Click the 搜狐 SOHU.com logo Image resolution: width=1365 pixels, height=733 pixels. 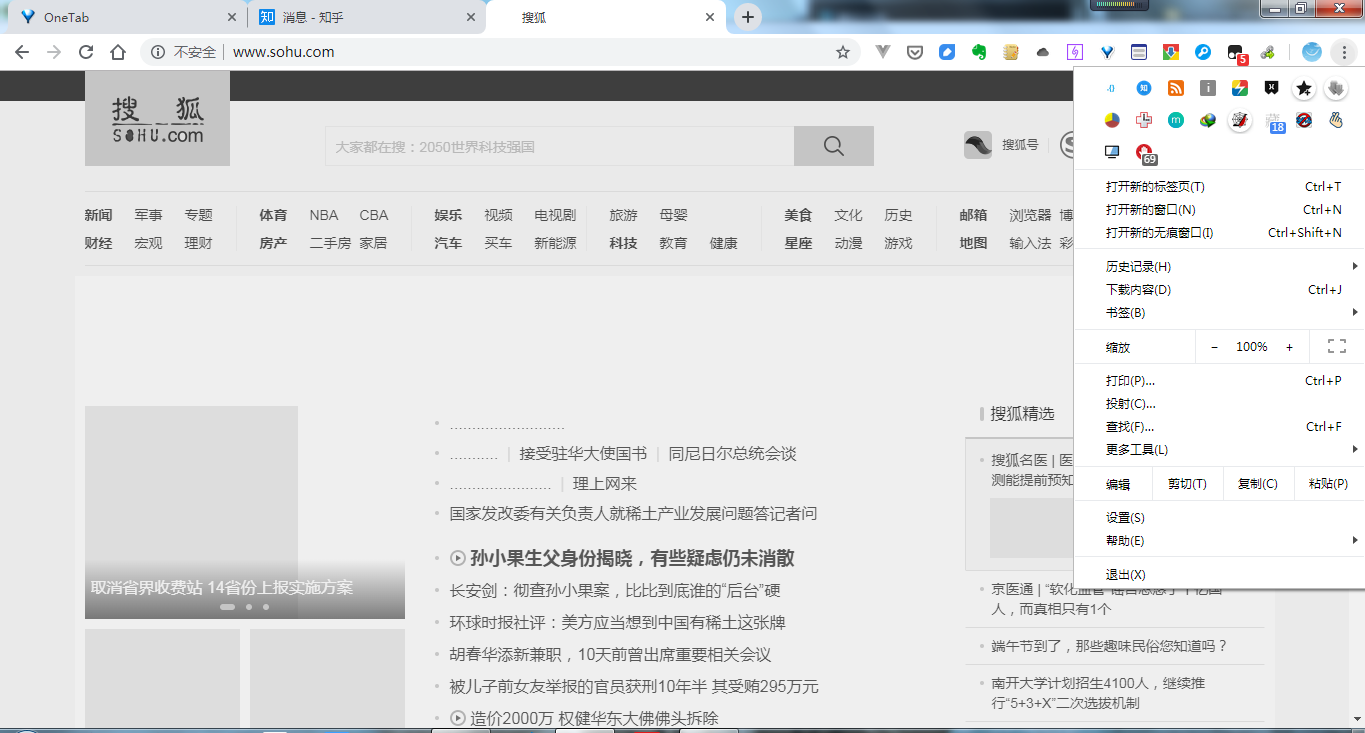pos(157,119)
